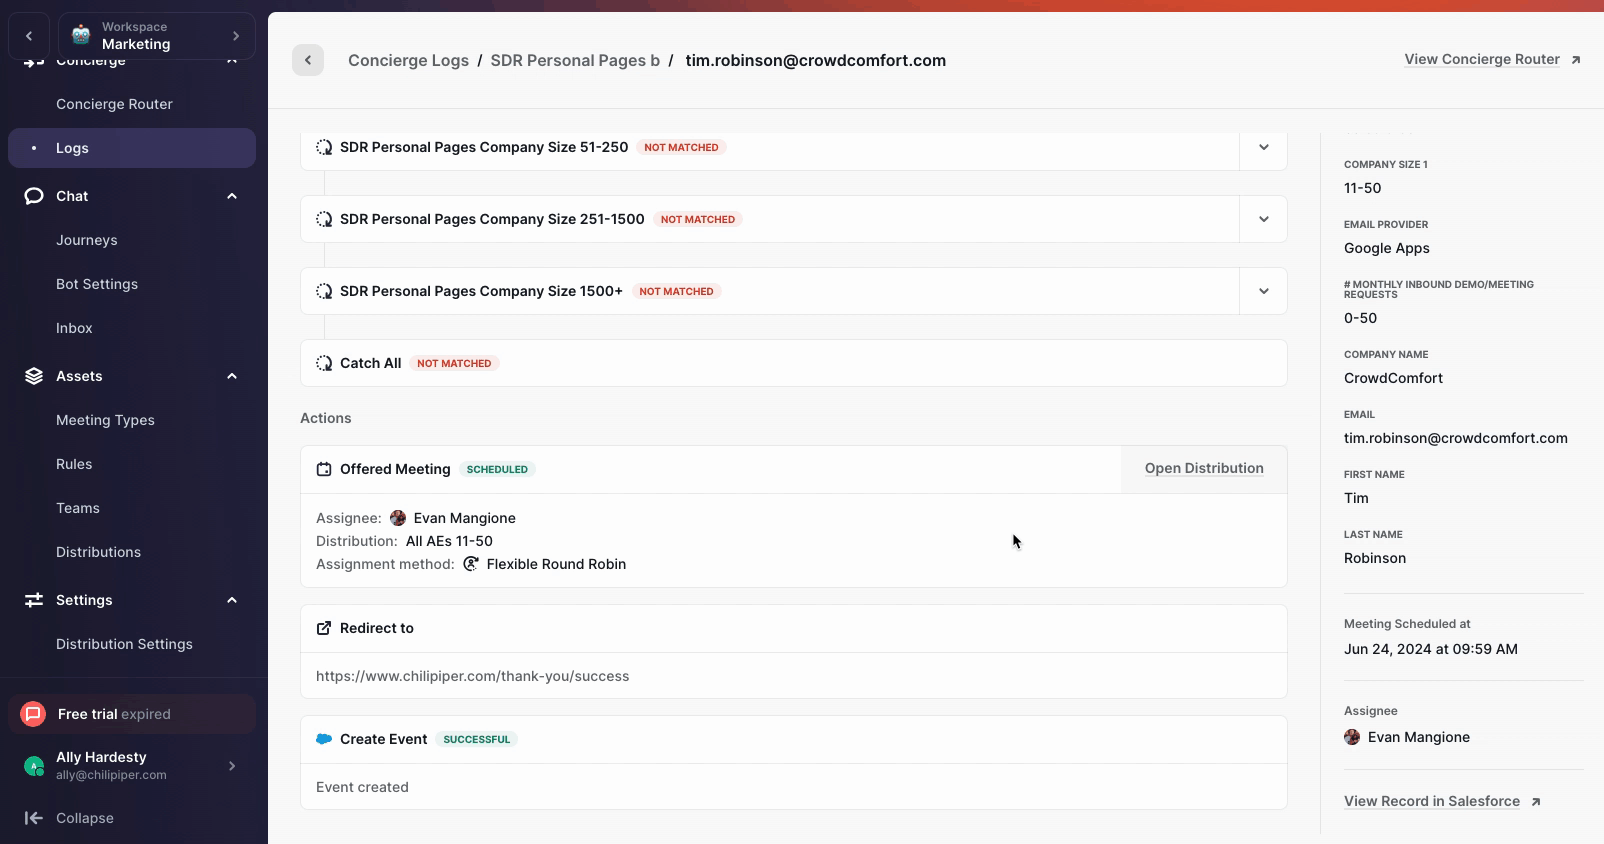Select the Catch All rule row

[x=793, y=363]
